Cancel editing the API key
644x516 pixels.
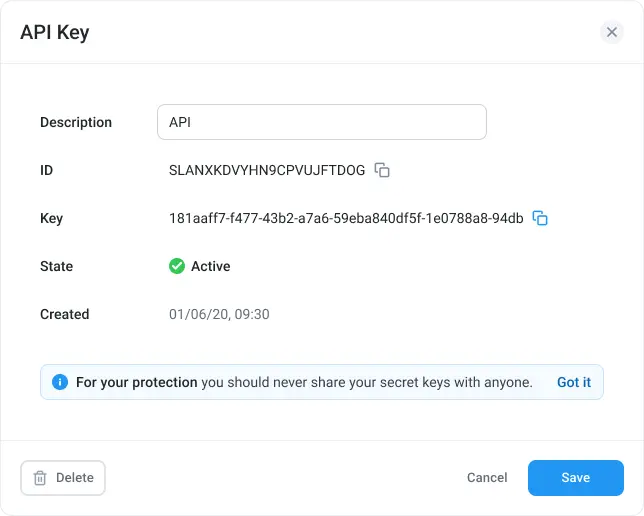point(487,477)
